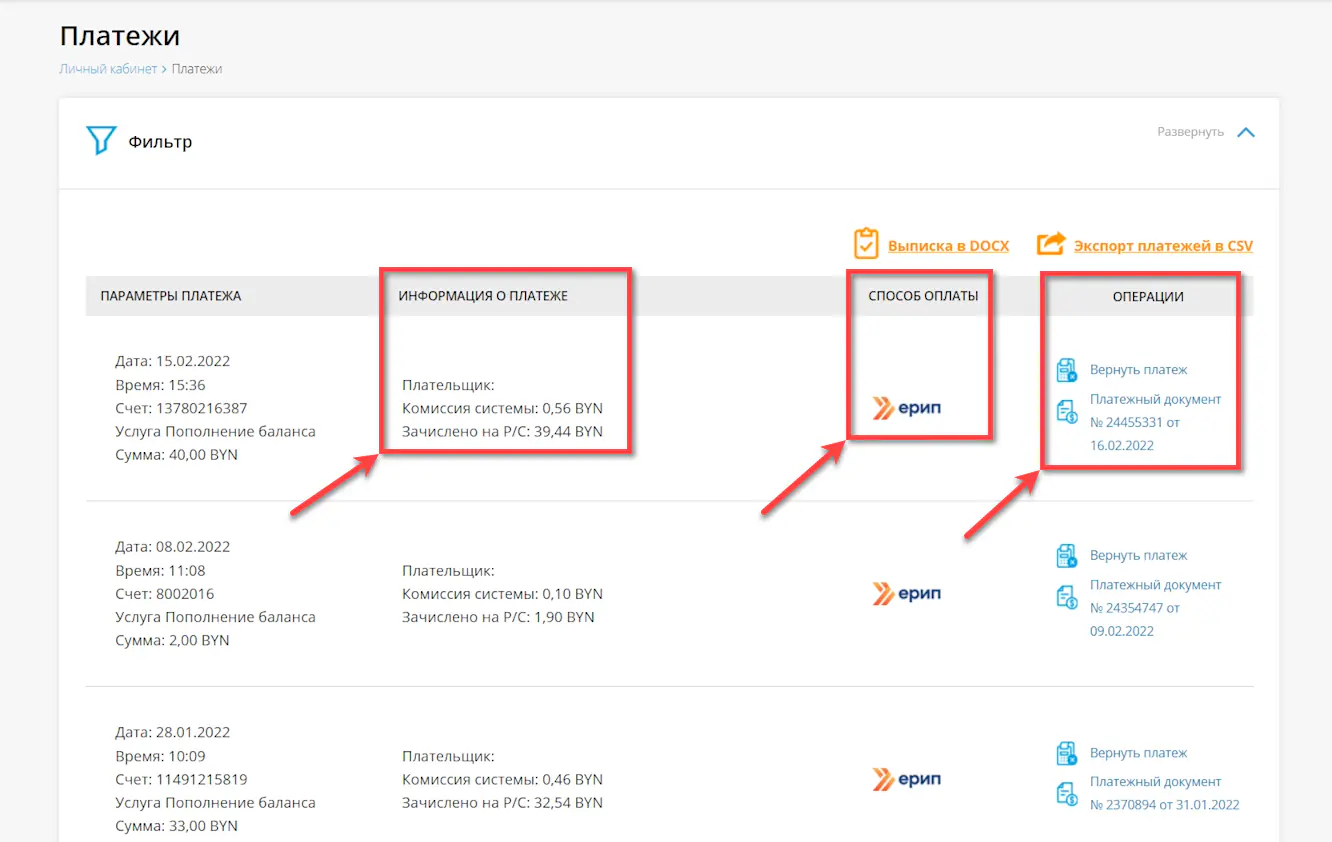Click payment document icon for 15.02.2022 payment
The image size is (1332, 842).
[1067, 411]
